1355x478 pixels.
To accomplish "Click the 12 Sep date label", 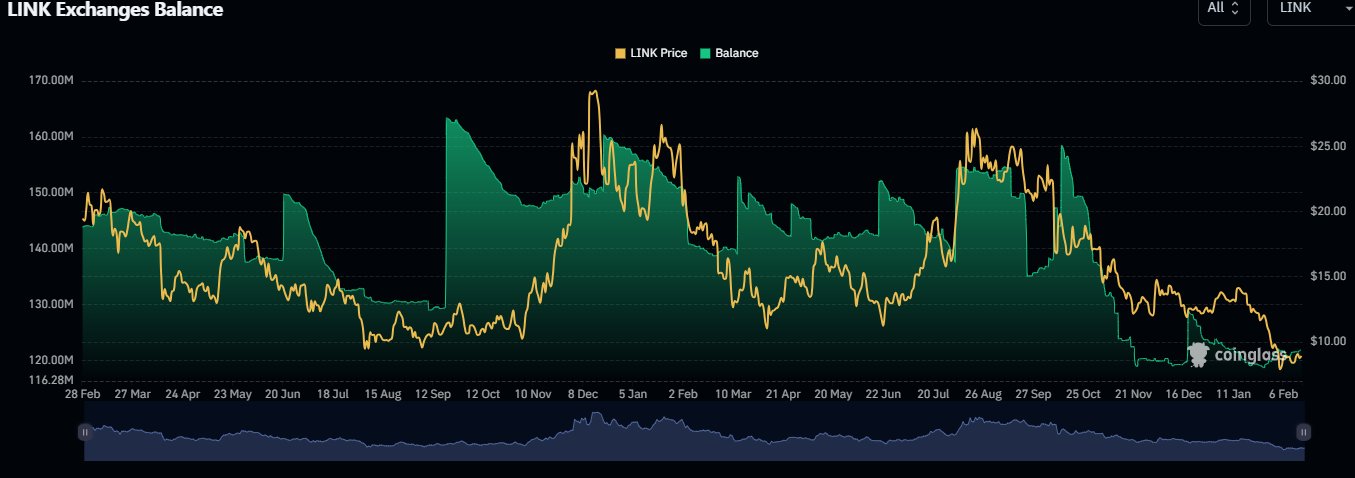I will 433,395.
